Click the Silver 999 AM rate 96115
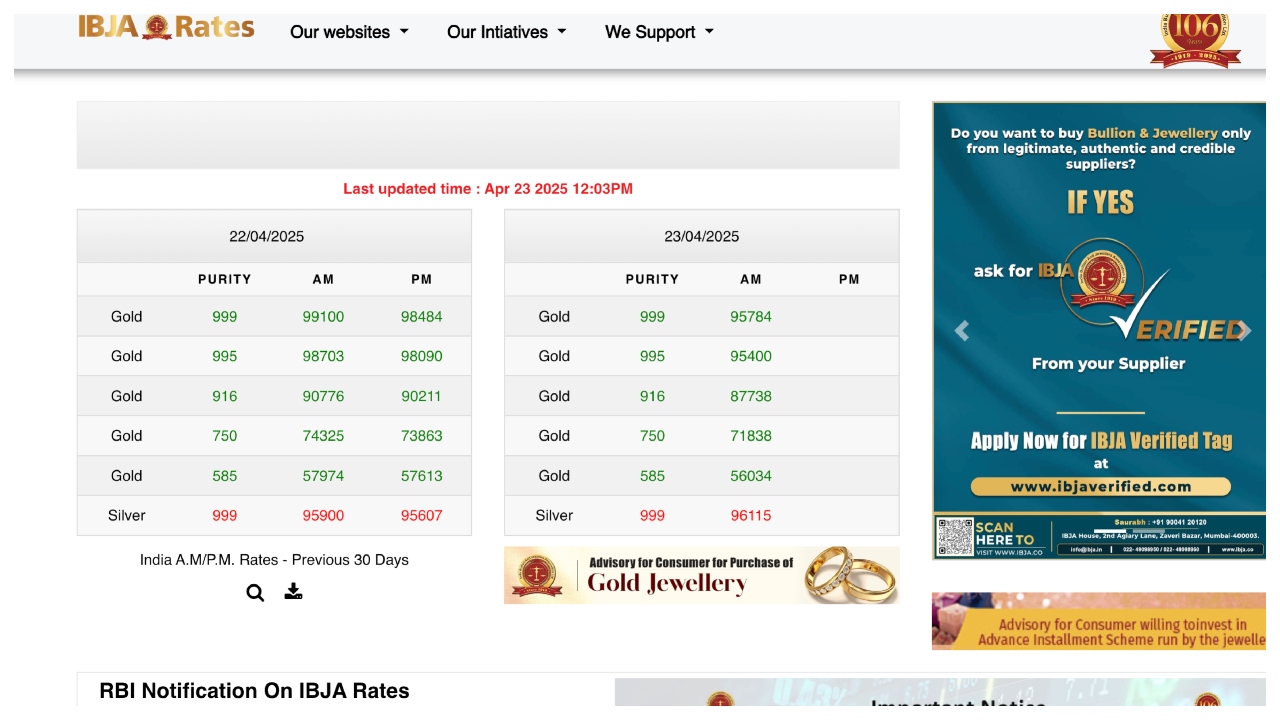Image resolution: width=1280 pixels, height=720 pixels. click(x=750, y=516)
